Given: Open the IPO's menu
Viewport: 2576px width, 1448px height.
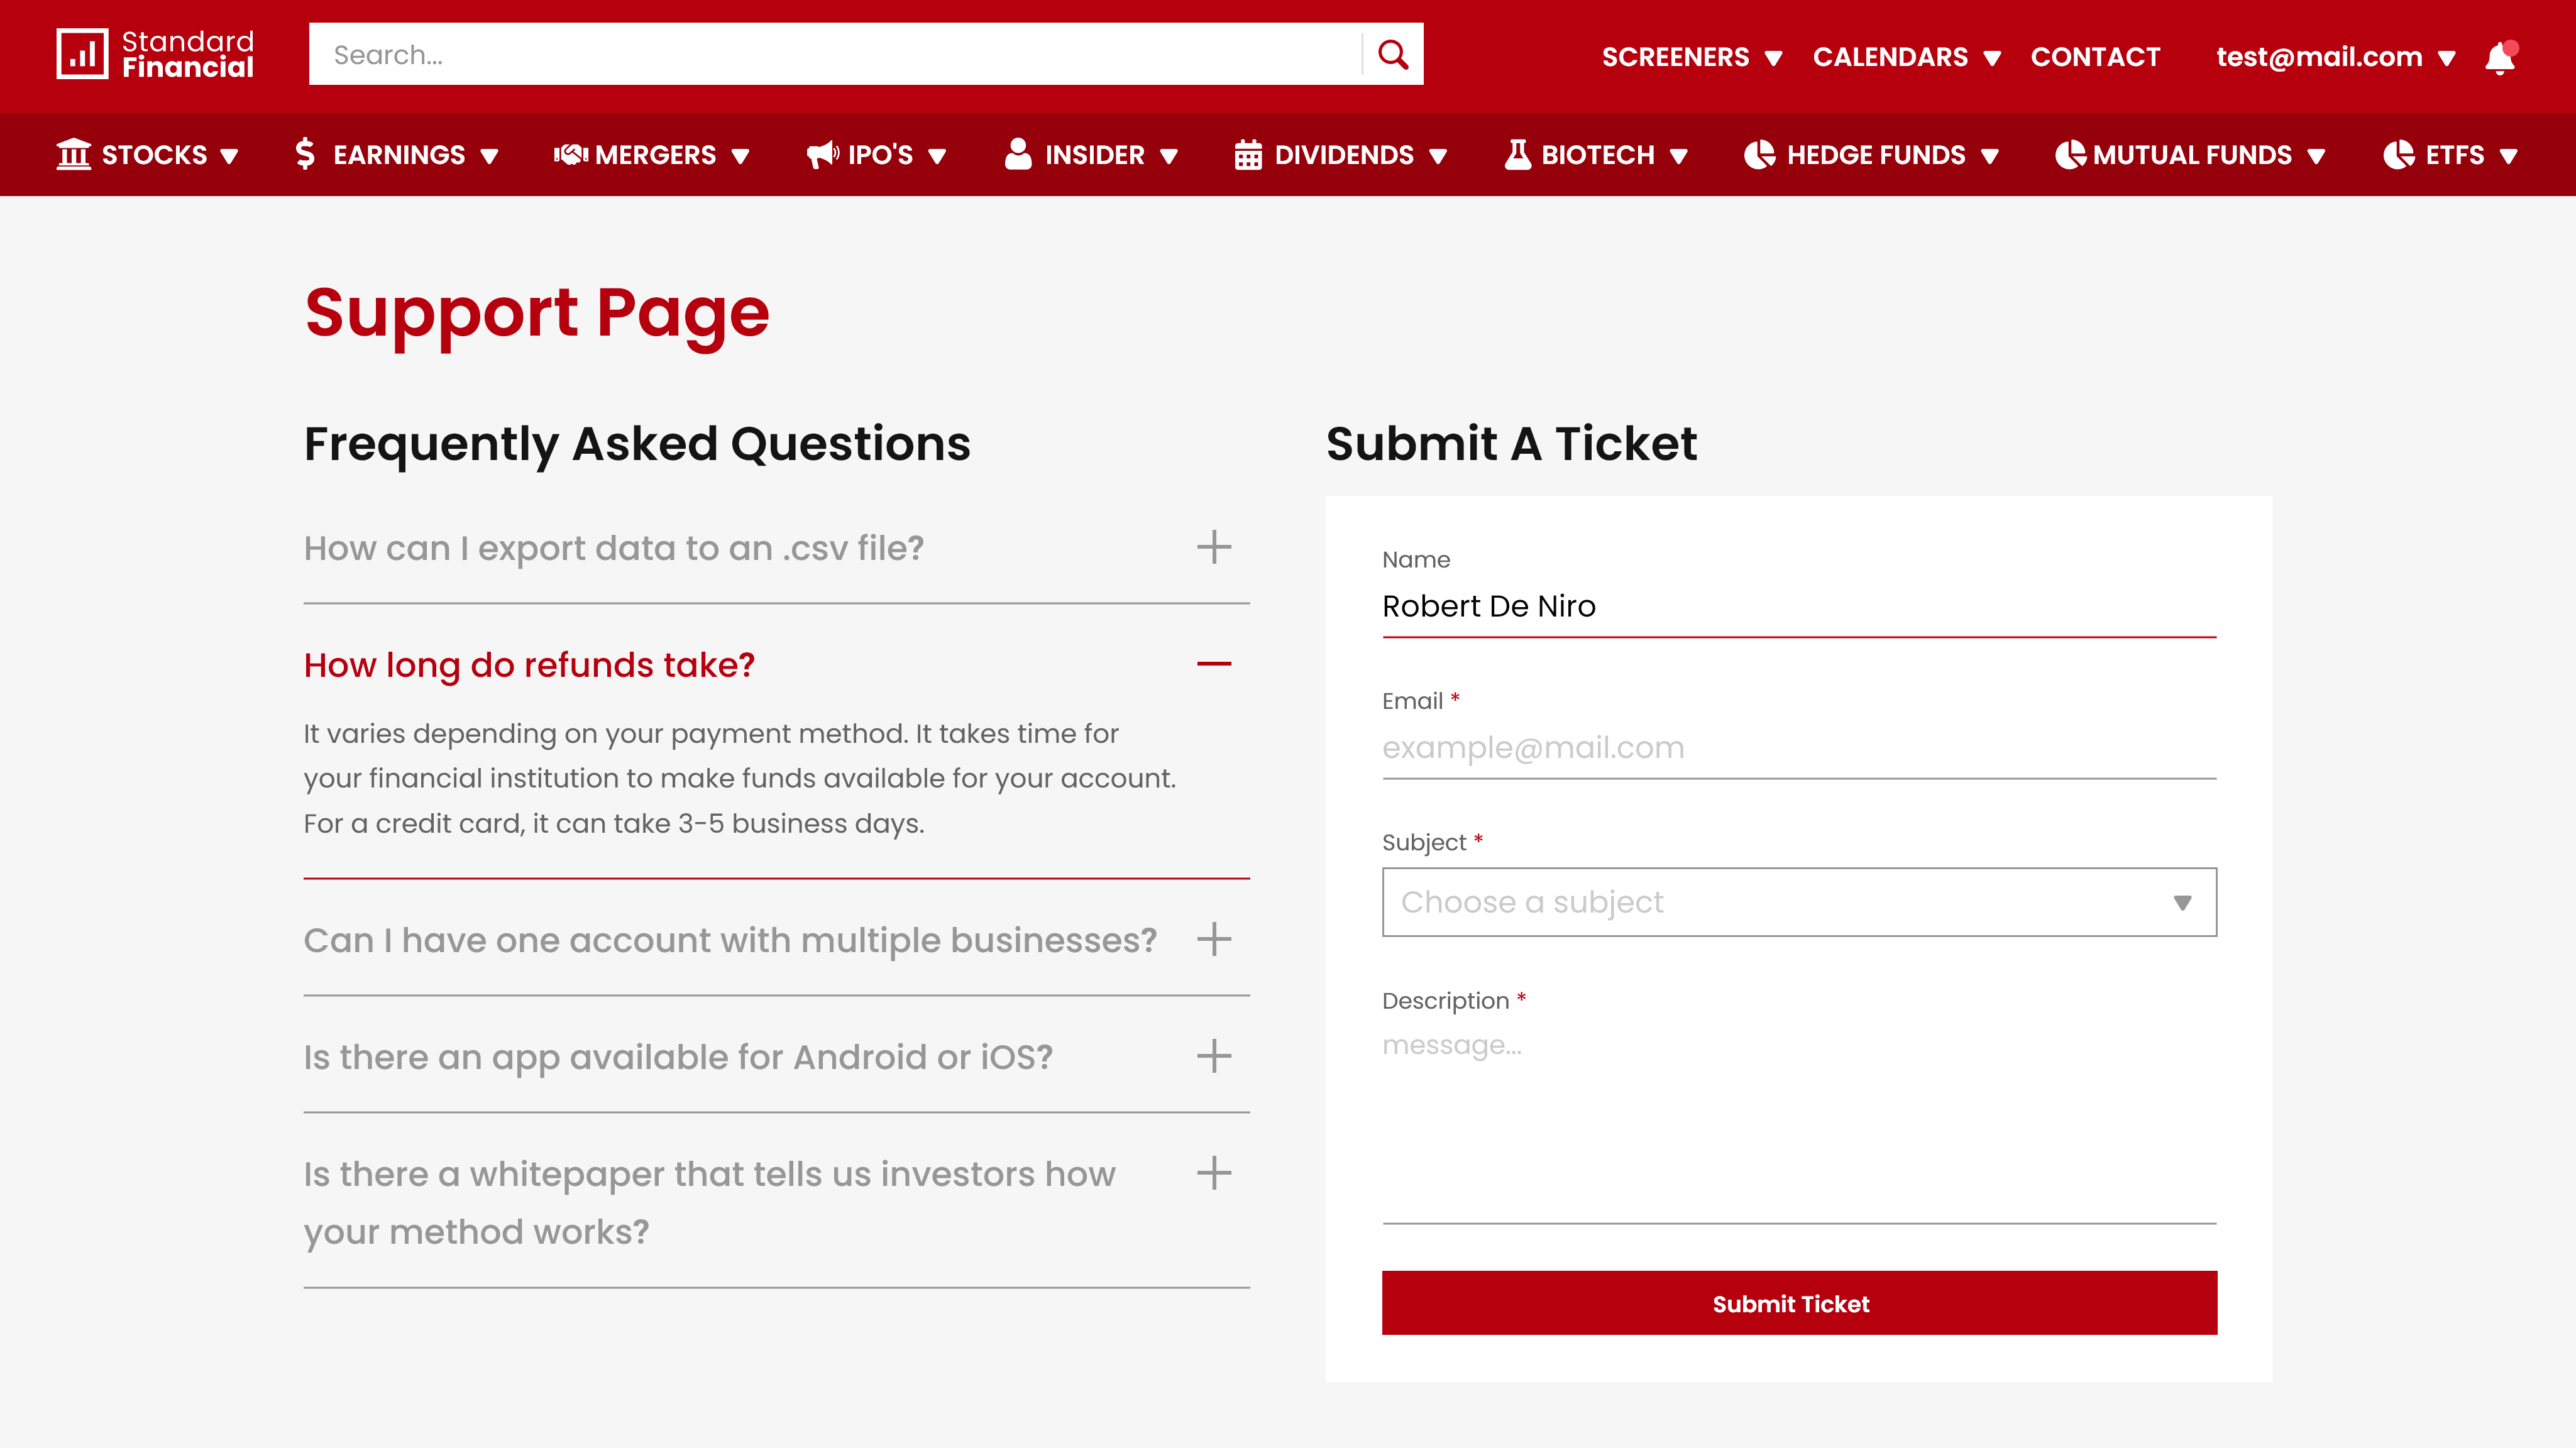Looking at the screenshot, I should click(x=876, y=155).
